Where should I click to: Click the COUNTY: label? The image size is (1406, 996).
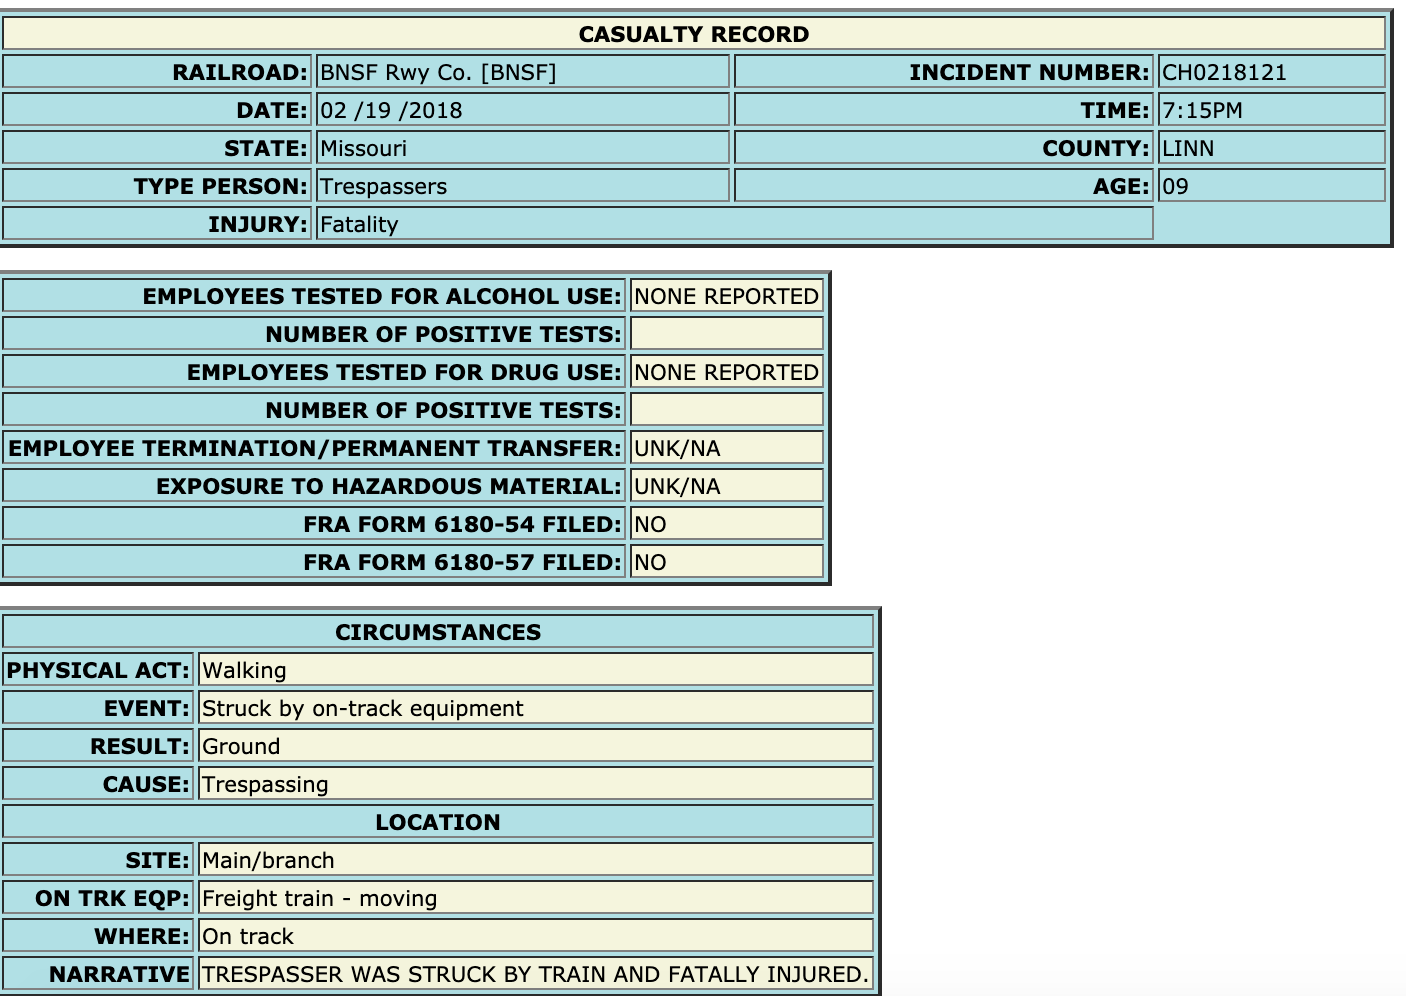pyautogui.click(x=1096, y=148)
